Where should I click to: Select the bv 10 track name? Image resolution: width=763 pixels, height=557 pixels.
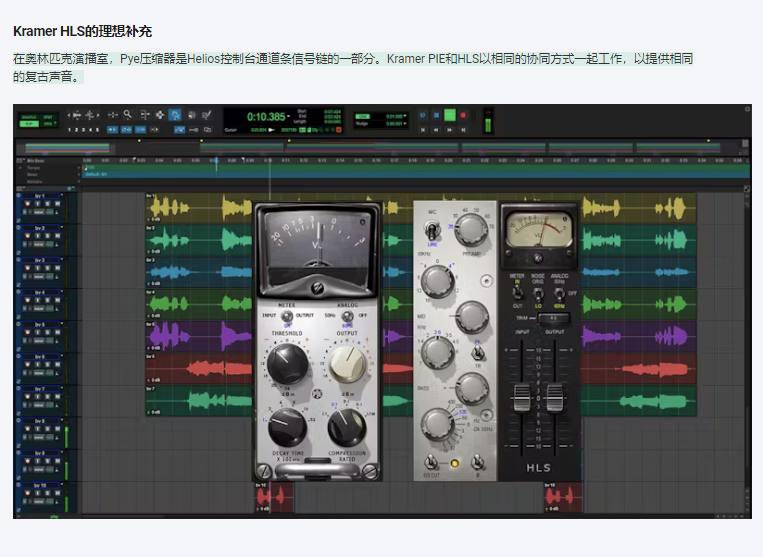click(x=40, y=485)
